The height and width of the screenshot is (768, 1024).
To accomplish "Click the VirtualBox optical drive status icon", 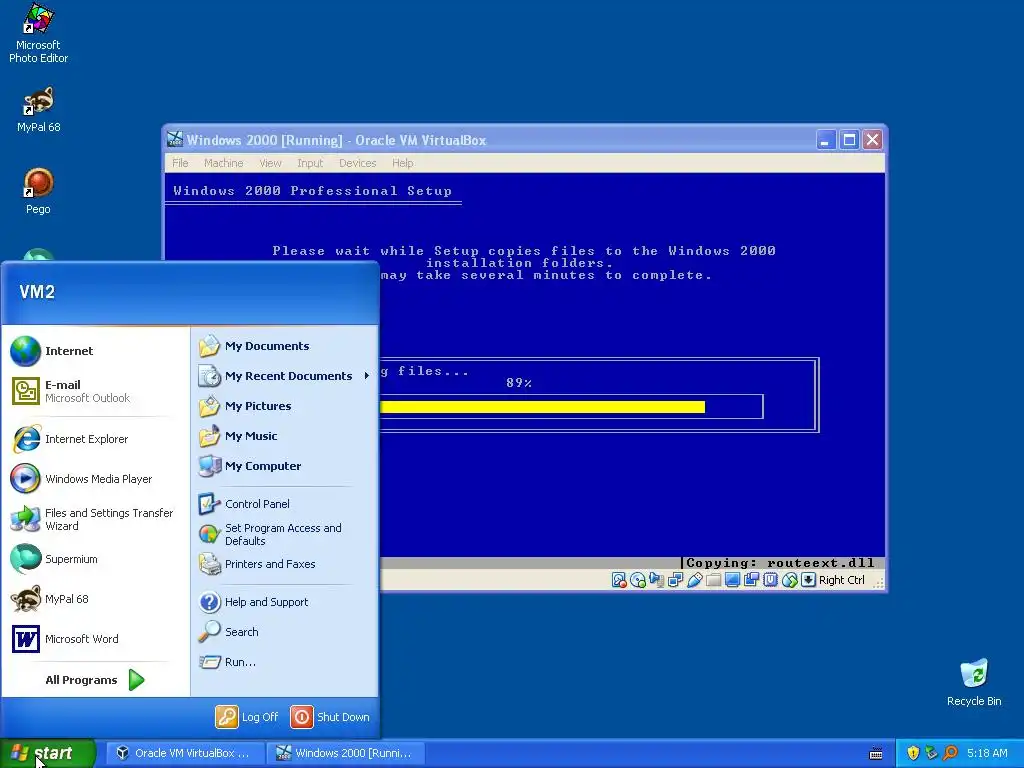I will pos(638,580).
